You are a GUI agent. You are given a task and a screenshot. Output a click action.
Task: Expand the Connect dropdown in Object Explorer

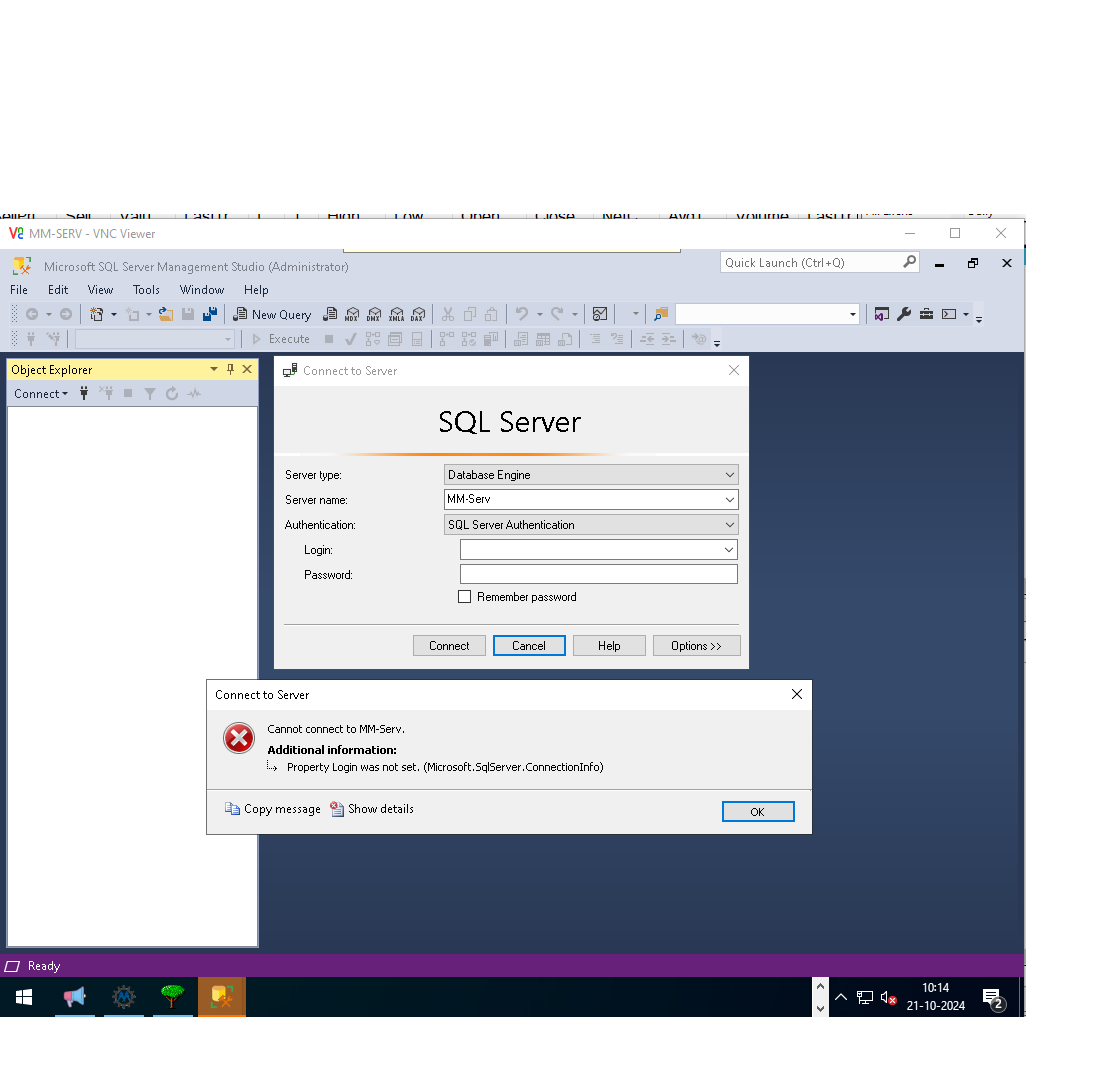pyautogui.click(x=41, y=394)
